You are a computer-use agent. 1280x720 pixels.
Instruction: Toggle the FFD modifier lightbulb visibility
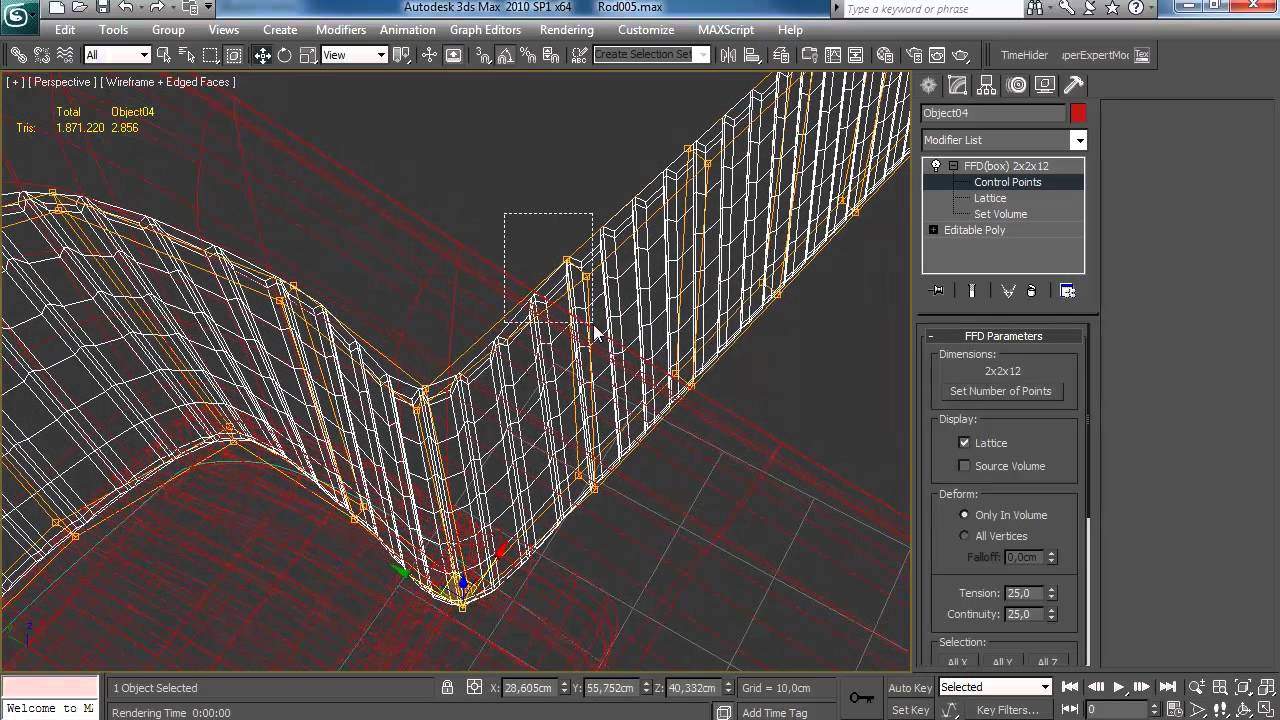pos(936,166)
